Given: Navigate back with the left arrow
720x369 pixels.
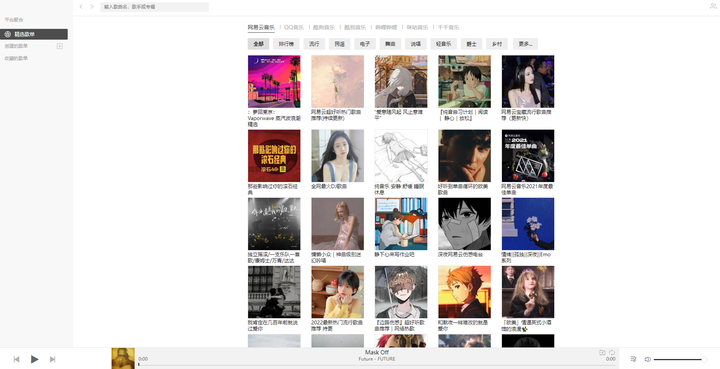Looking at the screenshot, I should pos(81,6).
